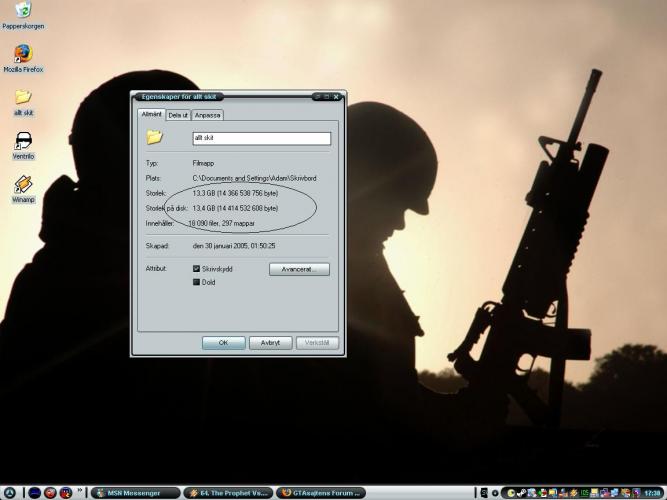Expand hidden system tray icons arrow
The height and width of the screenshot is (500, 667).
[497, 492]
